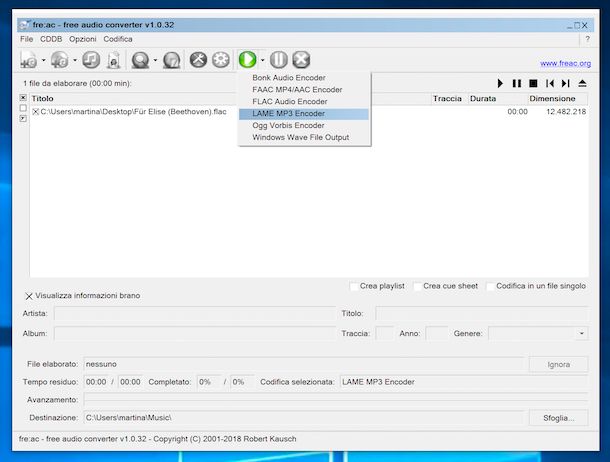The height and width of the screenshot is (462, 610).
Task: Click the select none joblist side button
Action: pyautogui.click(x=23, y=108)
